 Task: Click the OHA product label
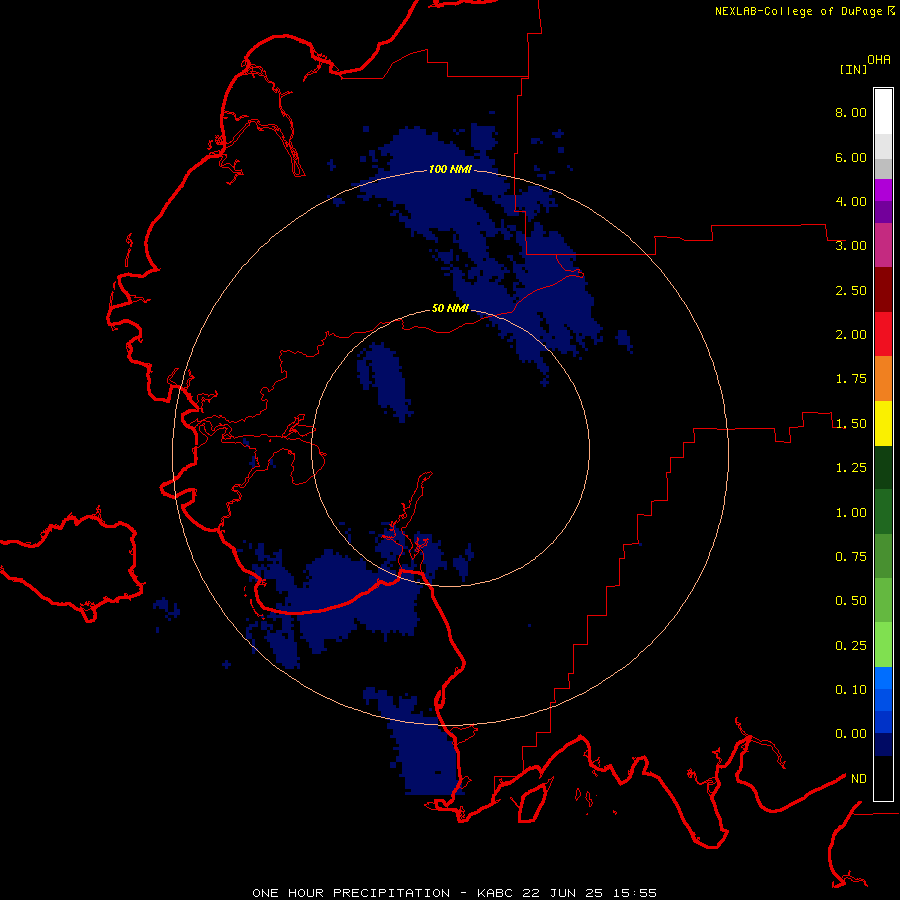879,60
